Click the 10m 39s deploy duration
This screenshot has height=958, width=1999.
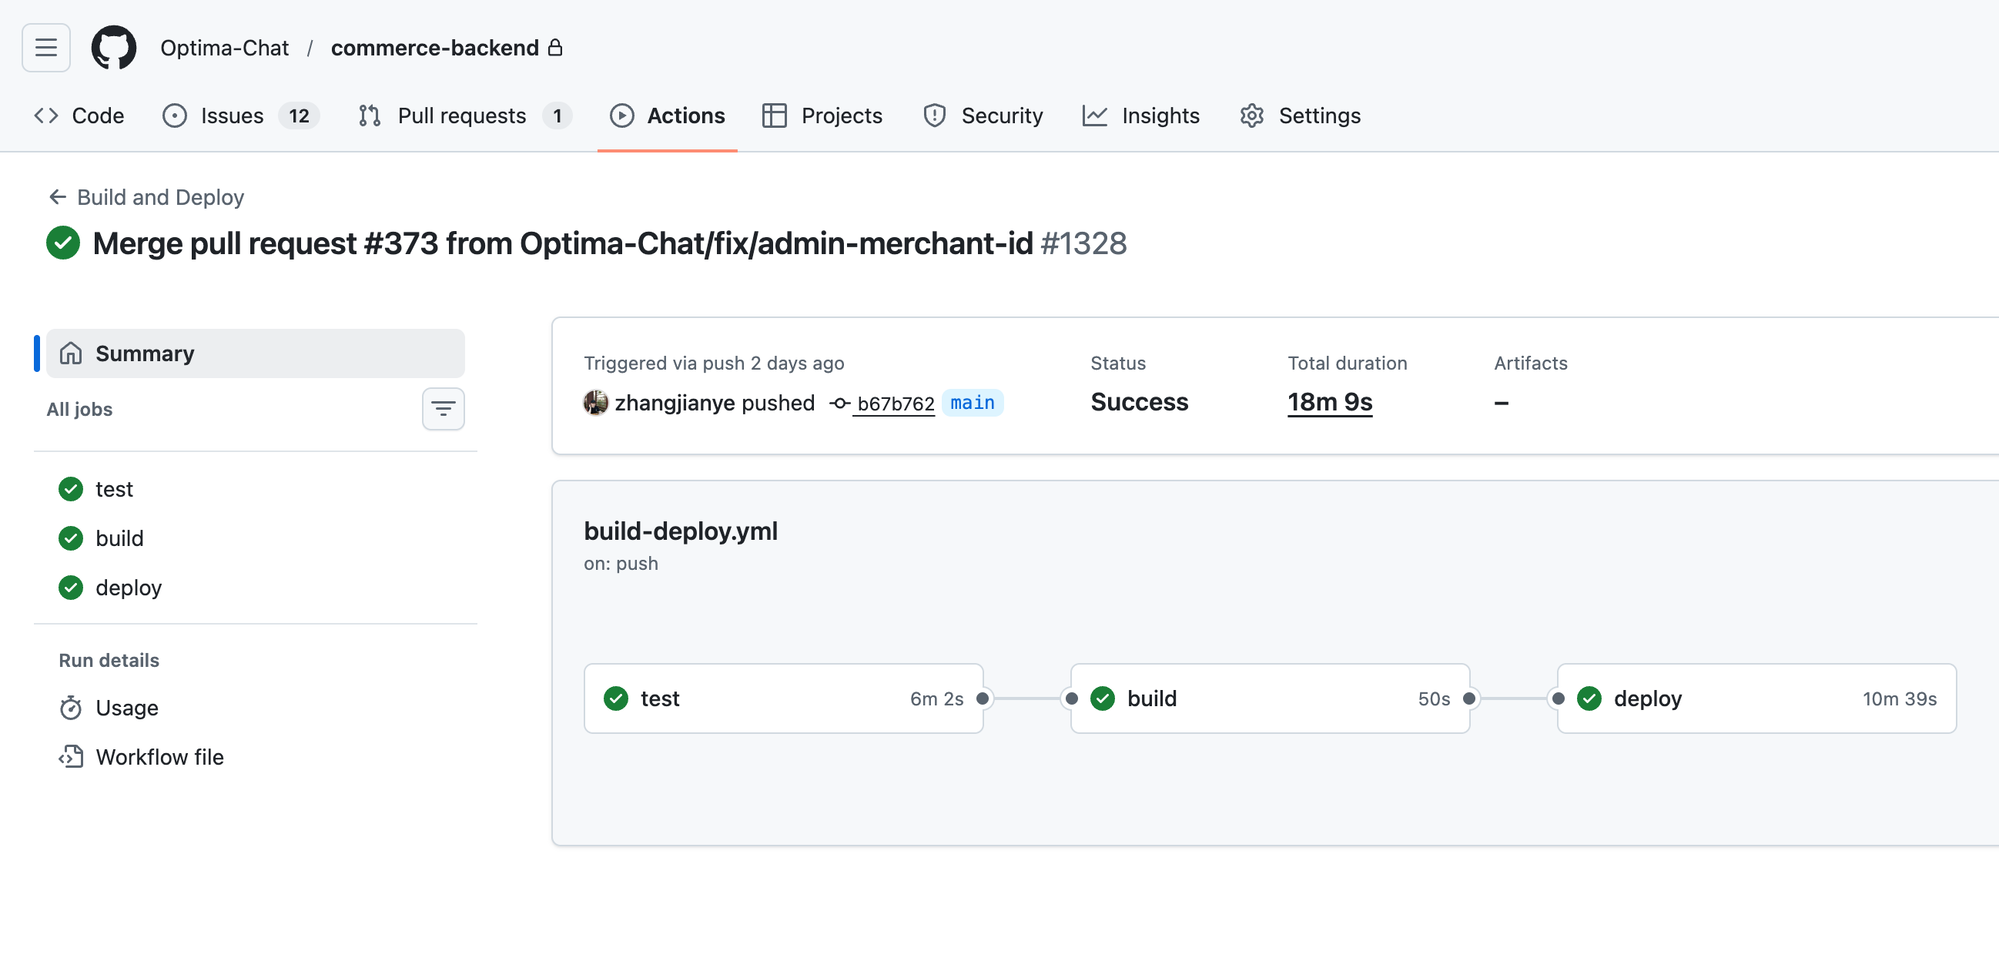(1900, 699)
